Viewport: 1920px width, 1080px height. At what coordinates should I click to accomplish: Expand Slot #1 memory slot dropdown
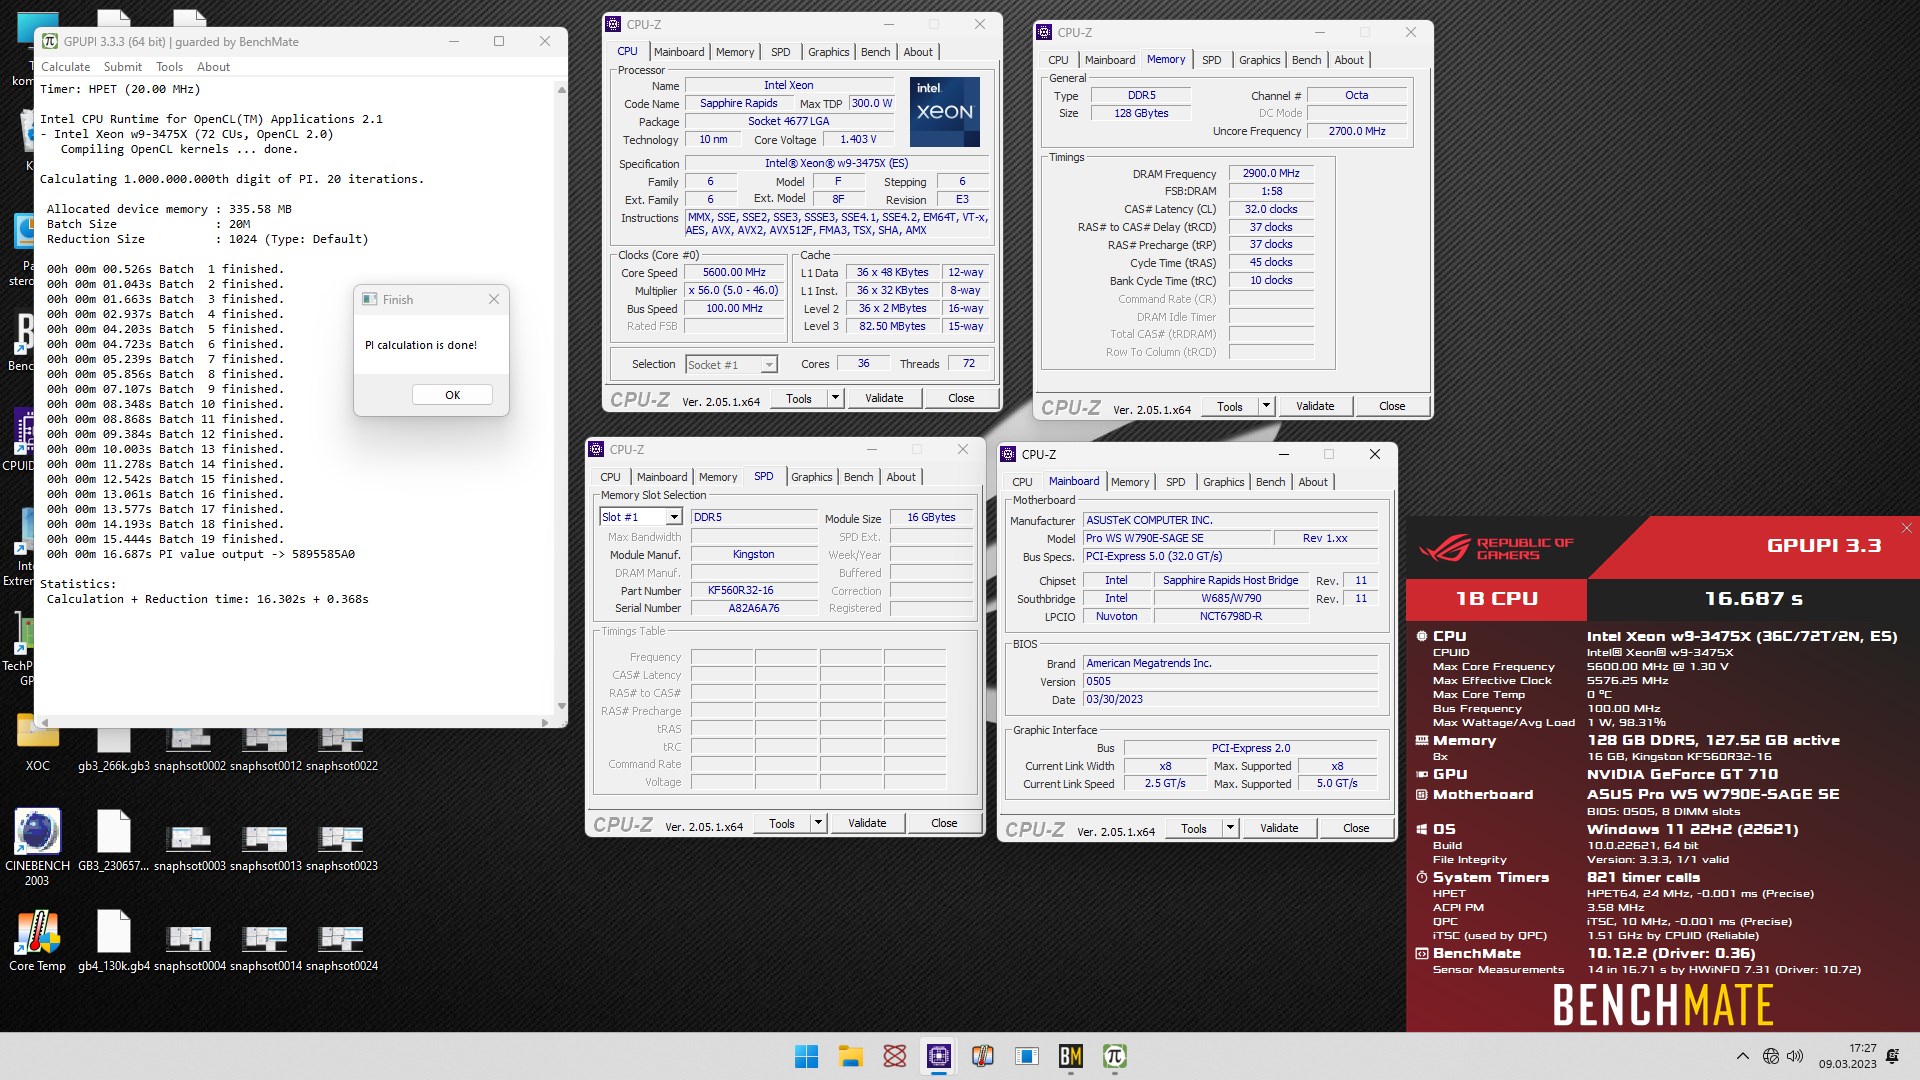pyautogui.click(x=674, y=517)
